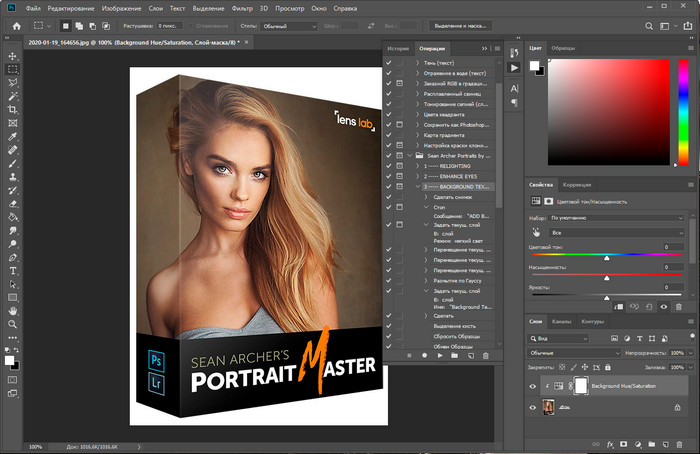This screenshot has width=700, height=454.
Task: Open the Набор preset dropdown
Action: tap(618, 217)
